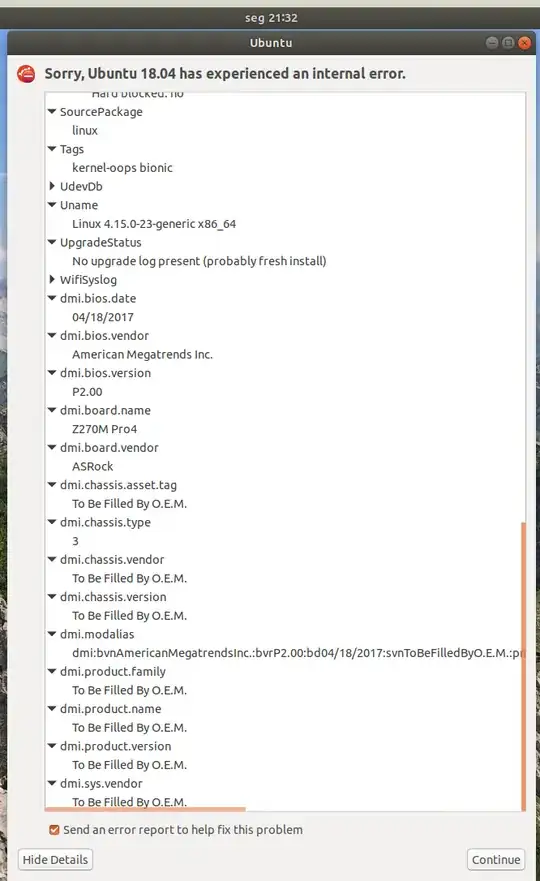540x881 pixels.
Task: Collapse the dmi.board.vendor entry
Action: pyautogui.click(x=52, y=447)
